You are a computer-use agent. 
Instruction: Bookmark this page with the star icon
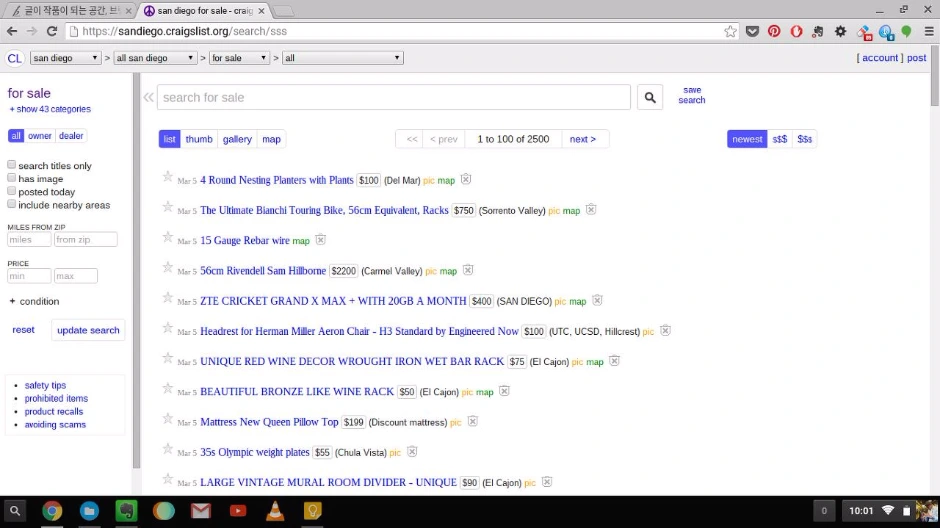[730, 31]
